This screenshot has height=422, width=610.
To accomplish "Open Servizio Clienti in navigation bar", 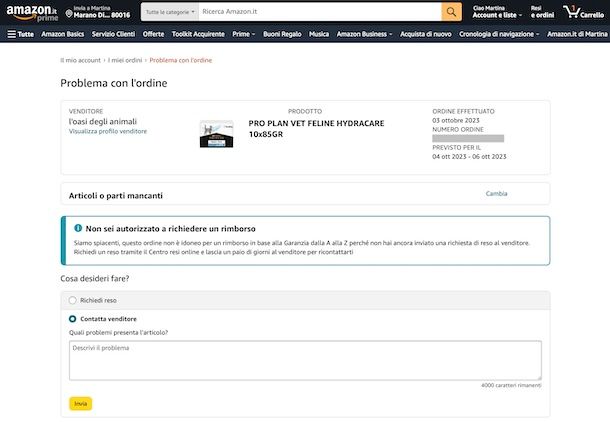I will 113,34.
